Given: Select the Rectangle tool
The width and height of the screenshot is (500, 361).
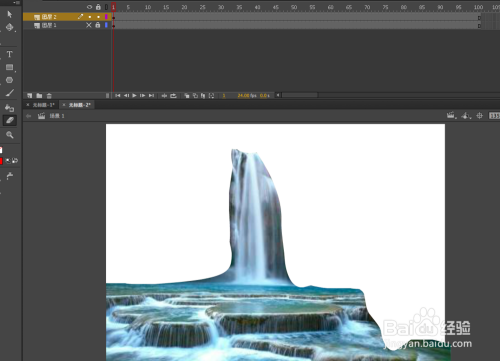Looking at the screenshot, I should click(9, 67).
